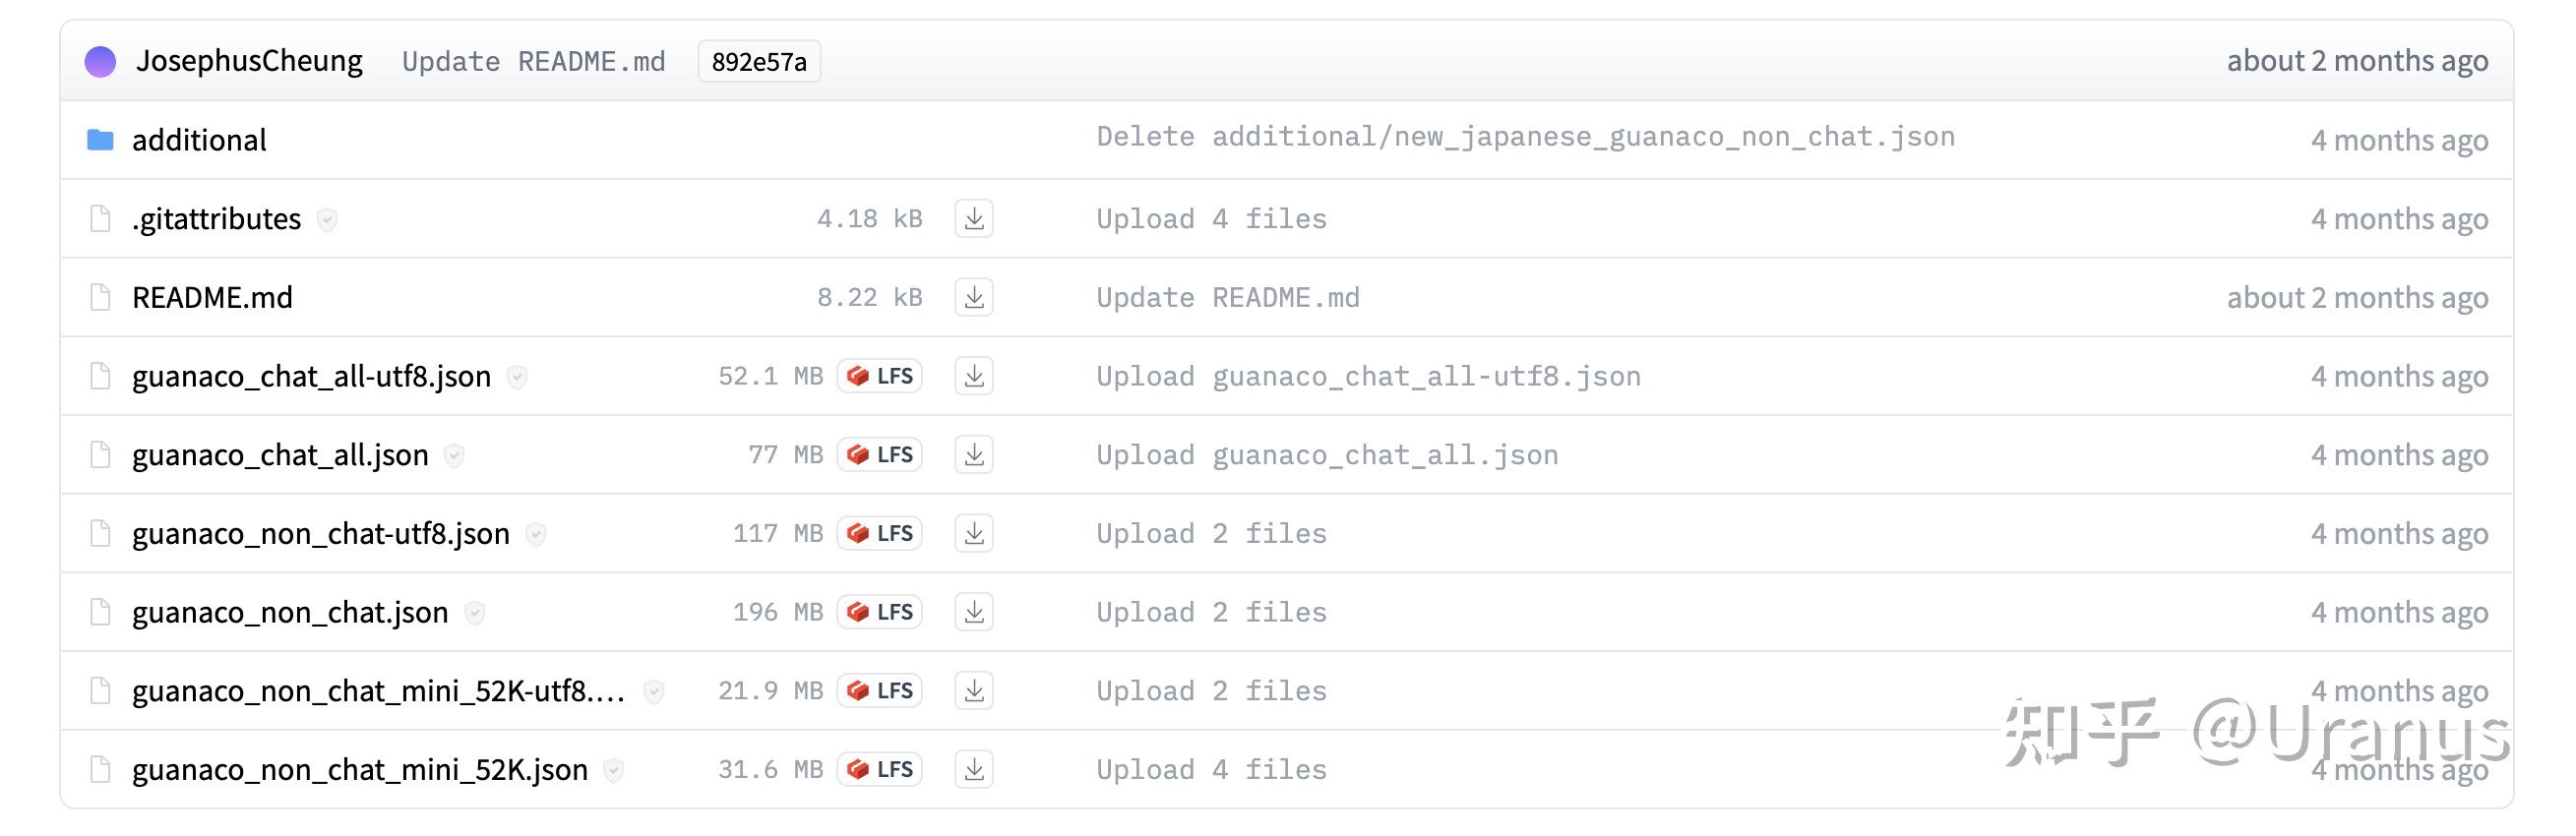Open the "Upload guanaco_chat_all.json" commit message
2576x836 pixels.
point(1327,456)
